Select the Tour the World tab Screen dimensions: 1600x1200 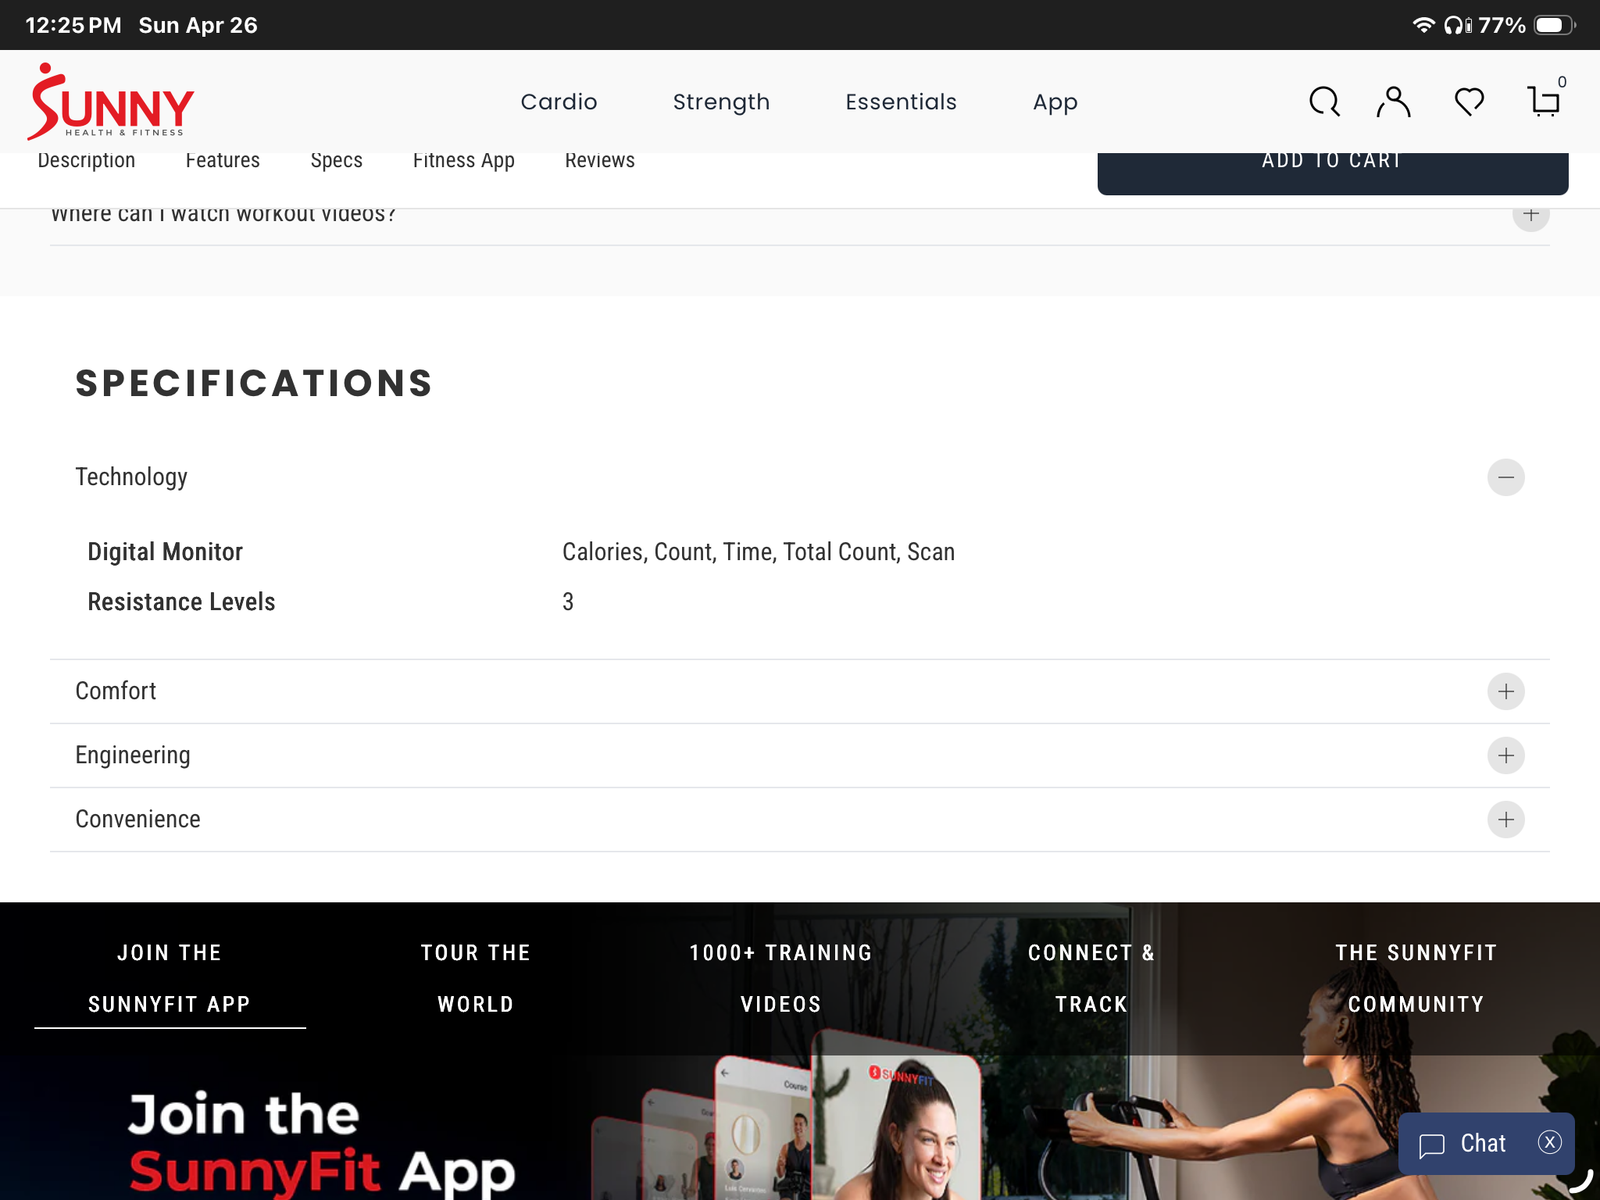(x=475, y=978)
